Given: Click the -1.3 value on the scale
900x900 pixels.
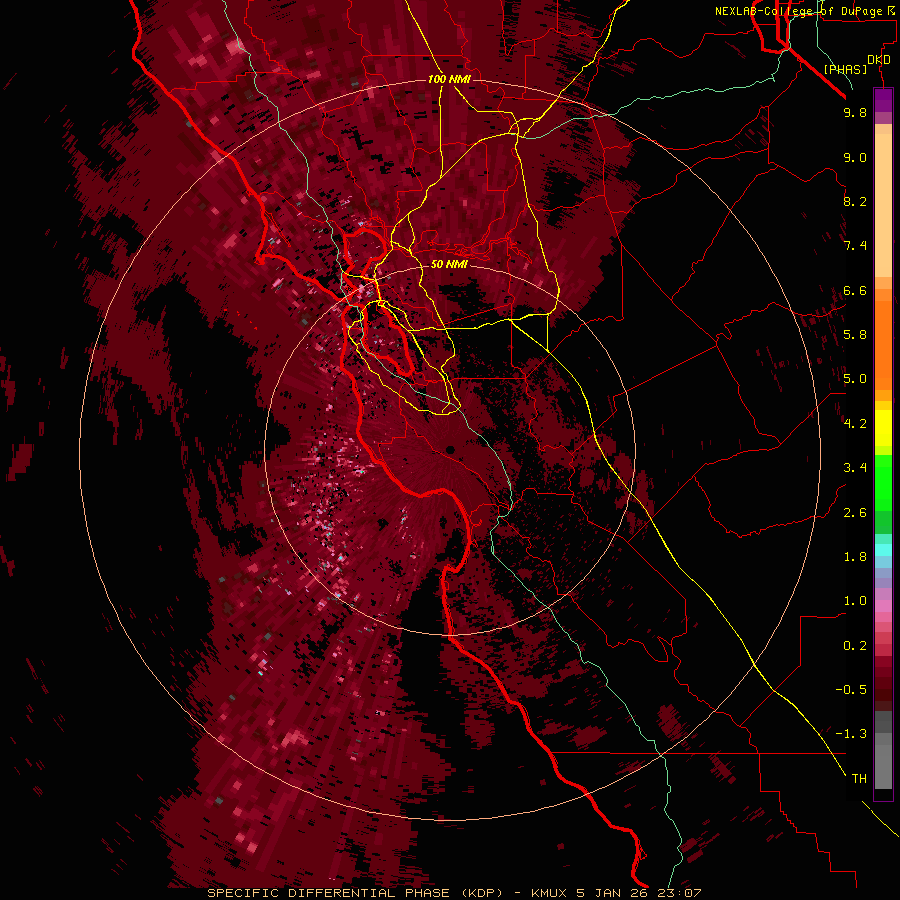Looking at the screenshot, I should [x=851, y=734].
